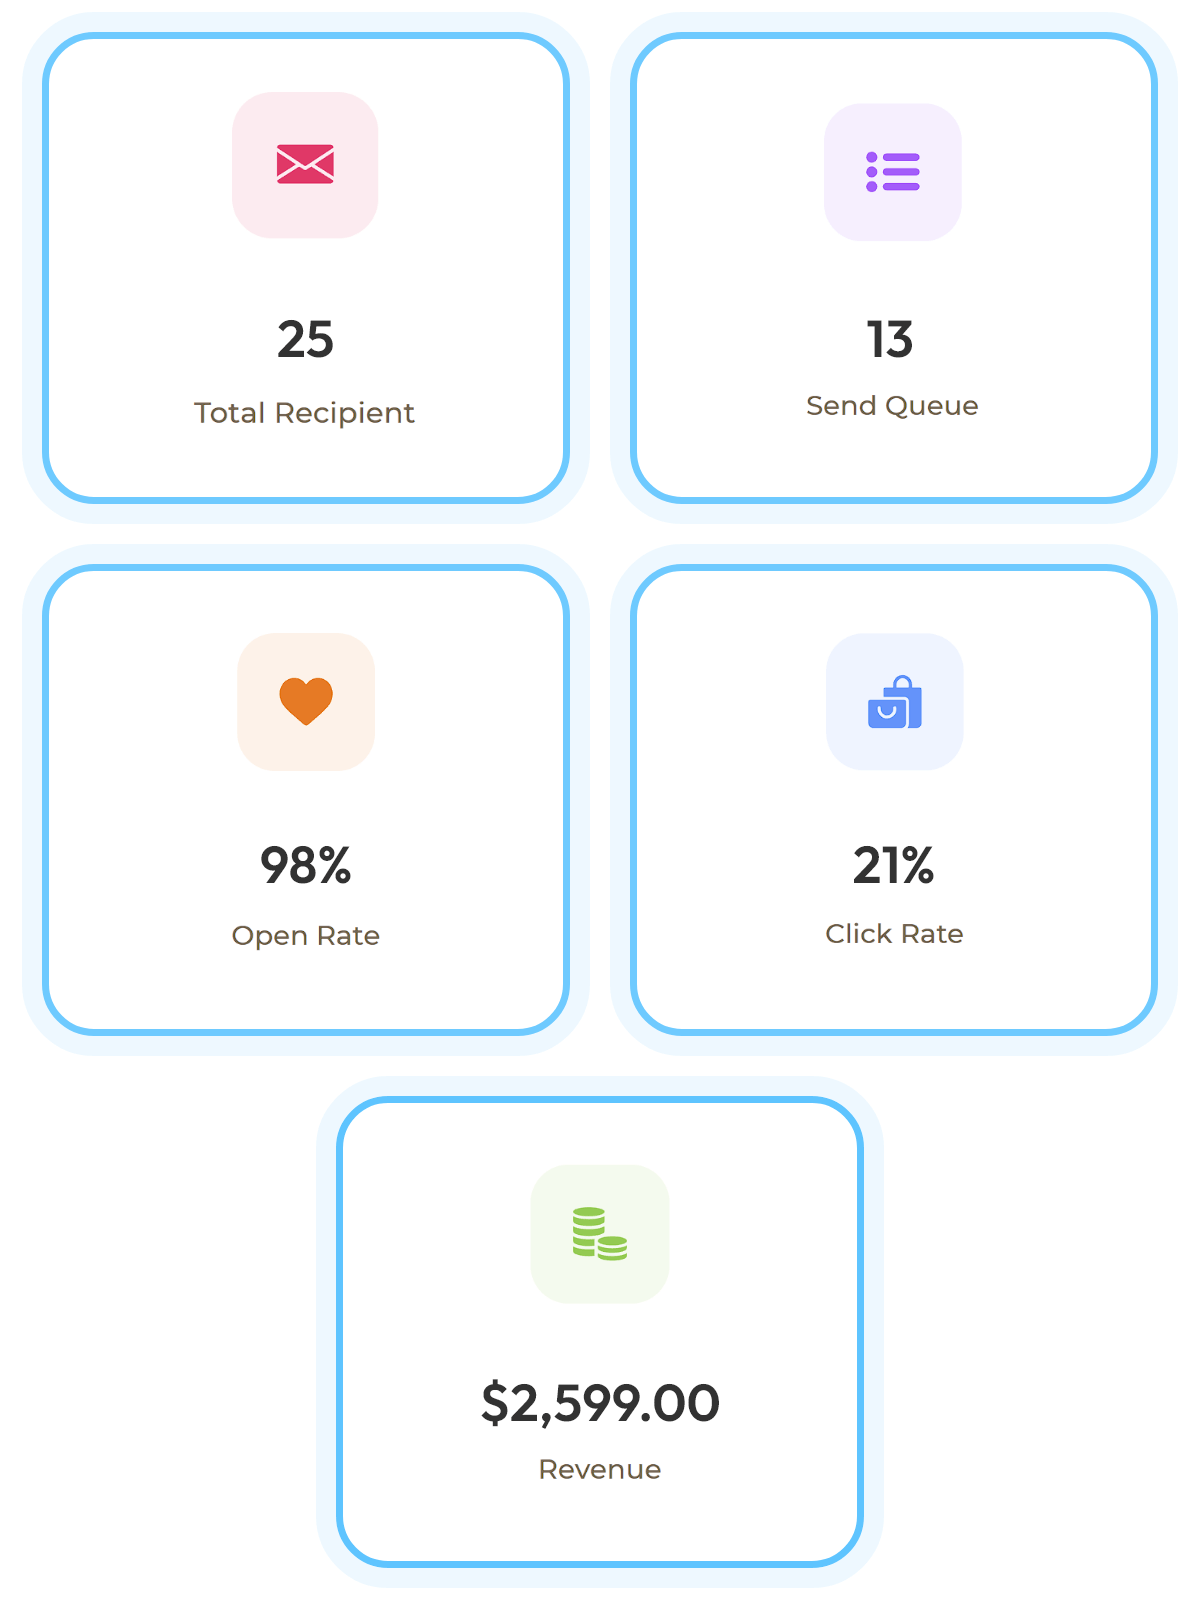Select the Send Queue label
Screen dimensions: 1200x1600
893,406
